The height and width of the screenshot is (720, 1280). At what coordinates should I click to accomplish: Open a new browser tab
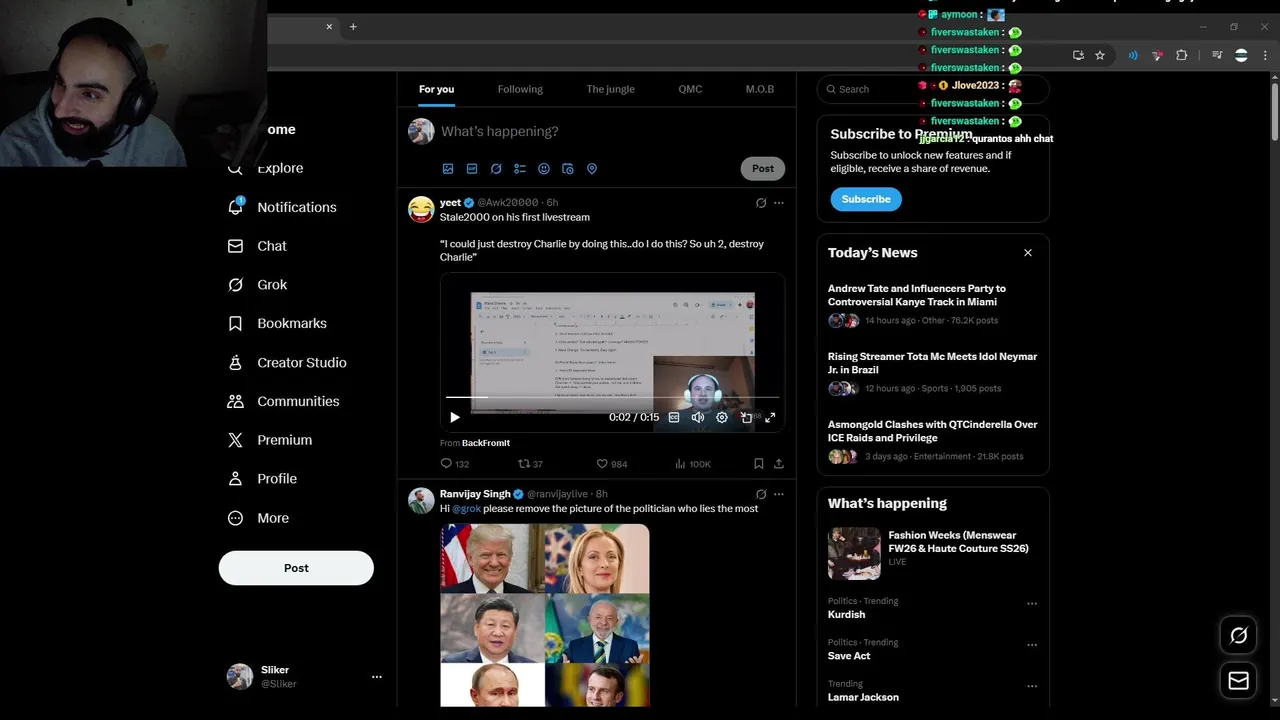click(x=353, y=27)
